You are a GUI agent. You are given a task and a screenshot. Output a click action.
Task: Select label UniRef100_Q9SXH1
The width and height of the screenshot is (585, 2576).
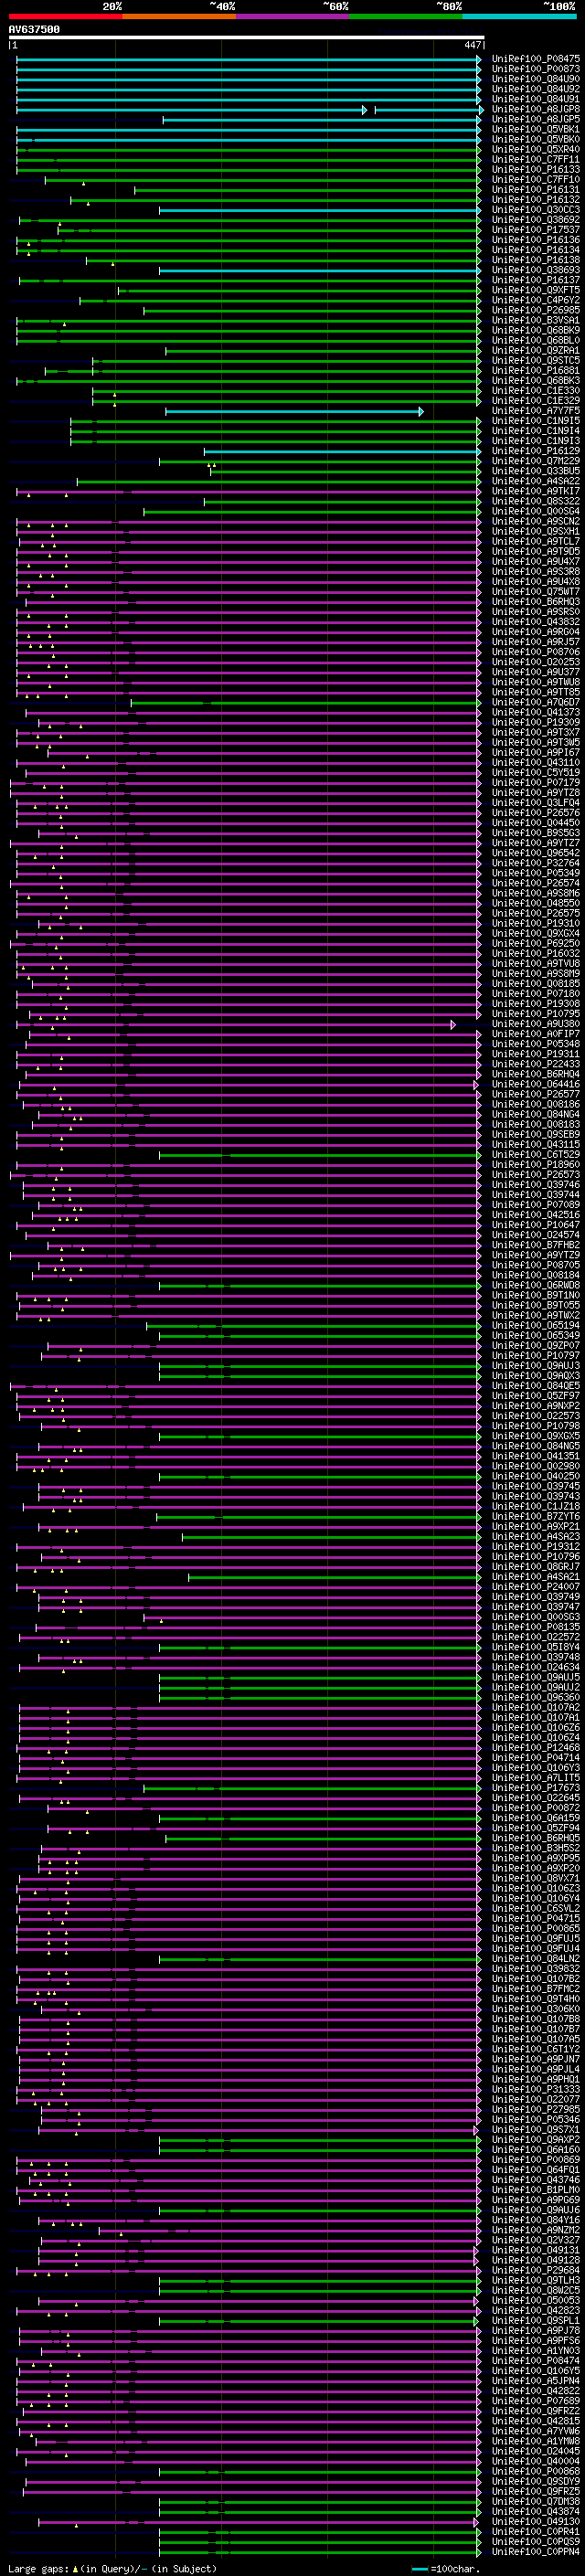tap(536, 531)
